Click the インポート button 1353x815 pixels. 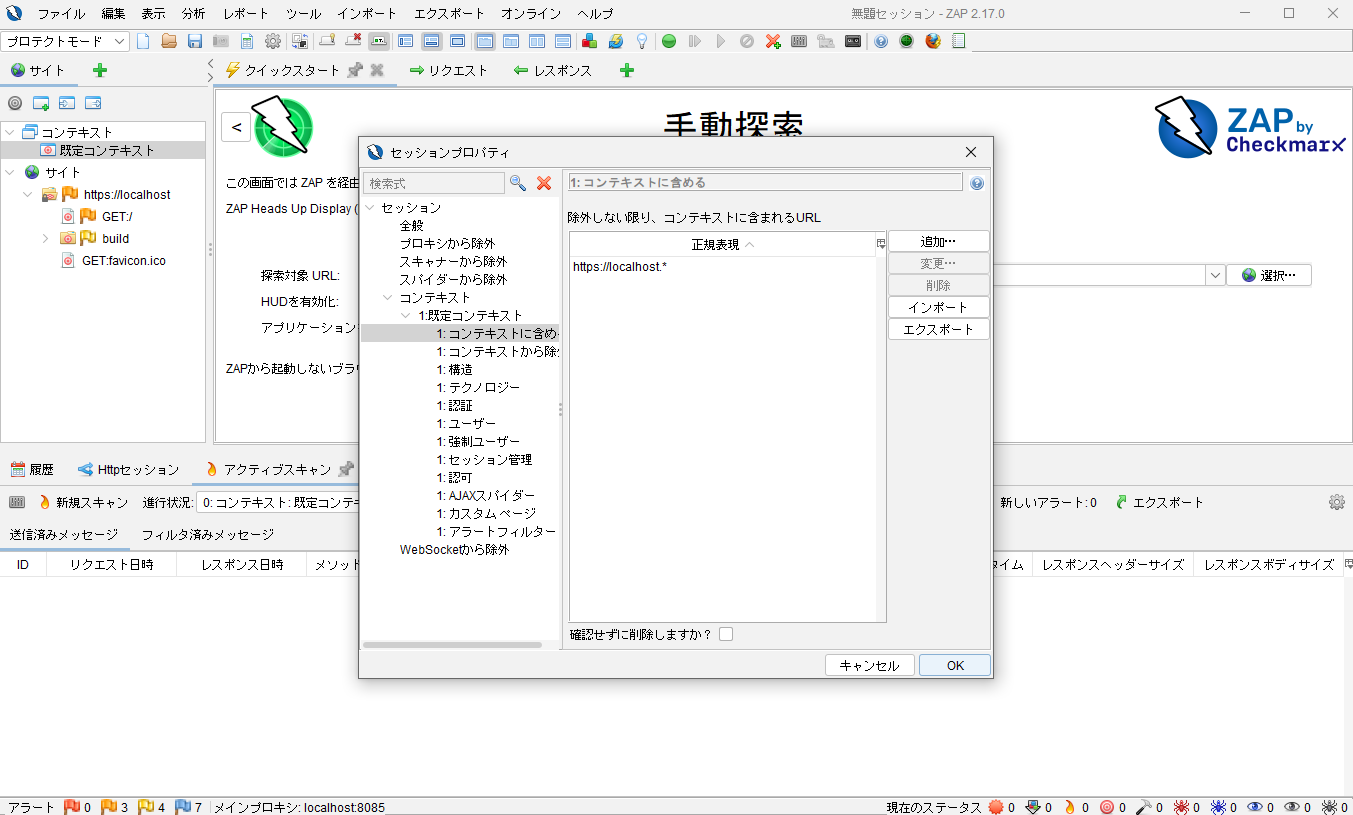tap(938, 307)
